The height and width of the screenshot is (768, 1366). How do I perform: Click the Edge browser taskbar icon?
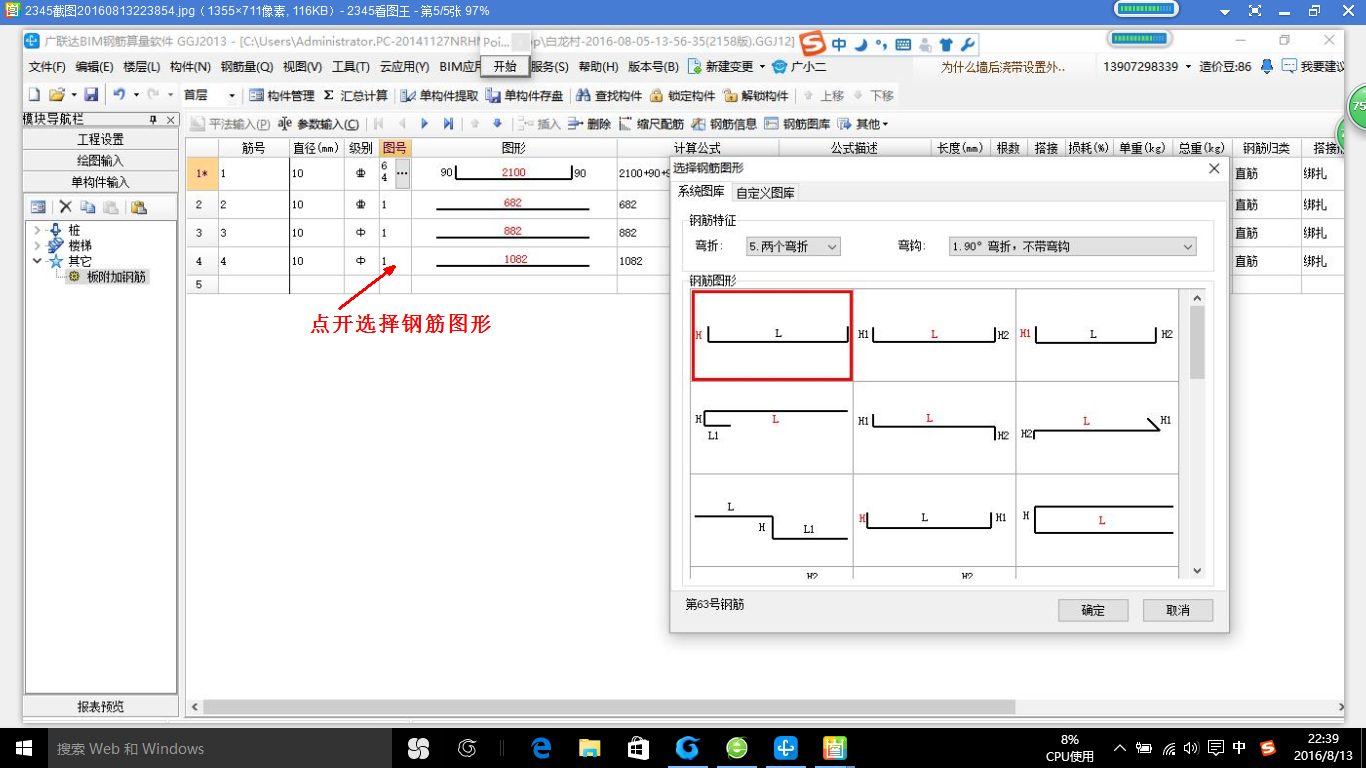pos(541,748)
